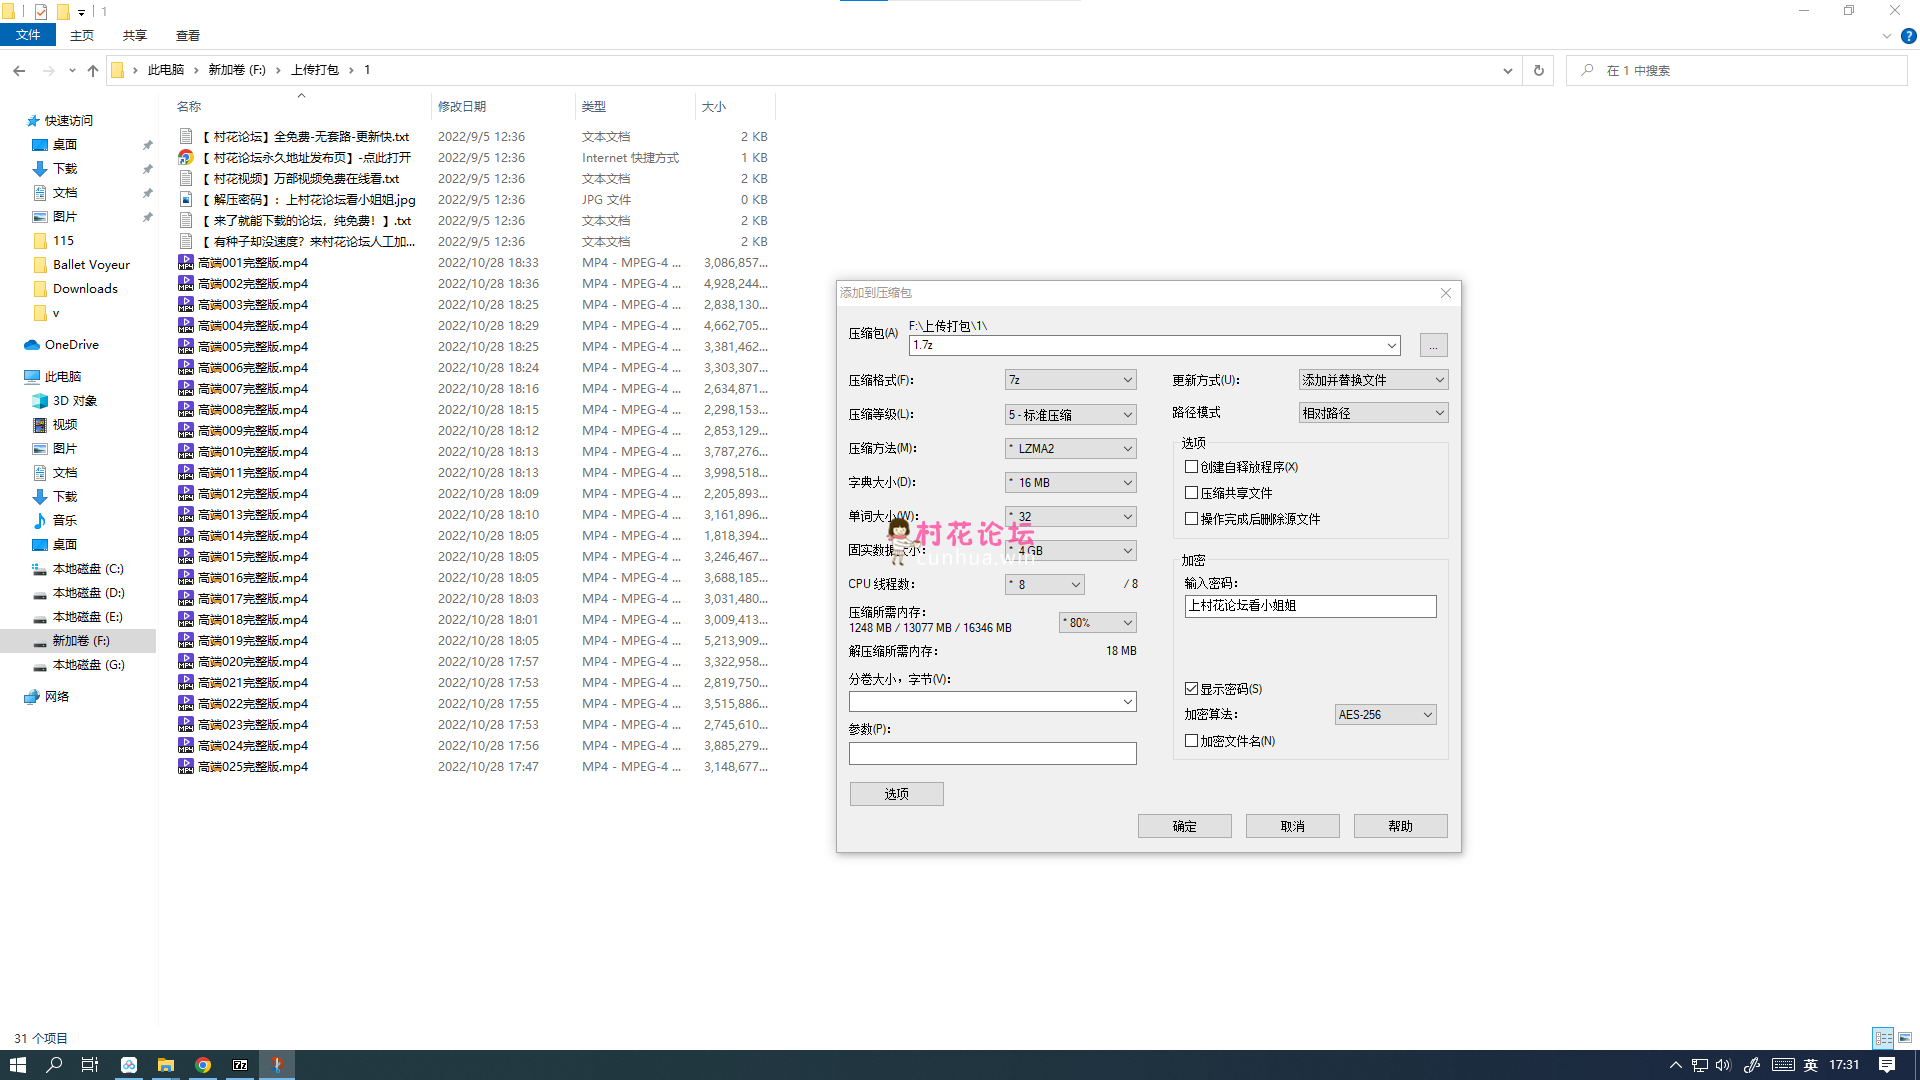Screen dimensions: 1920x1080
Task: Click the password input field
Action: (x=1310, y=606)
